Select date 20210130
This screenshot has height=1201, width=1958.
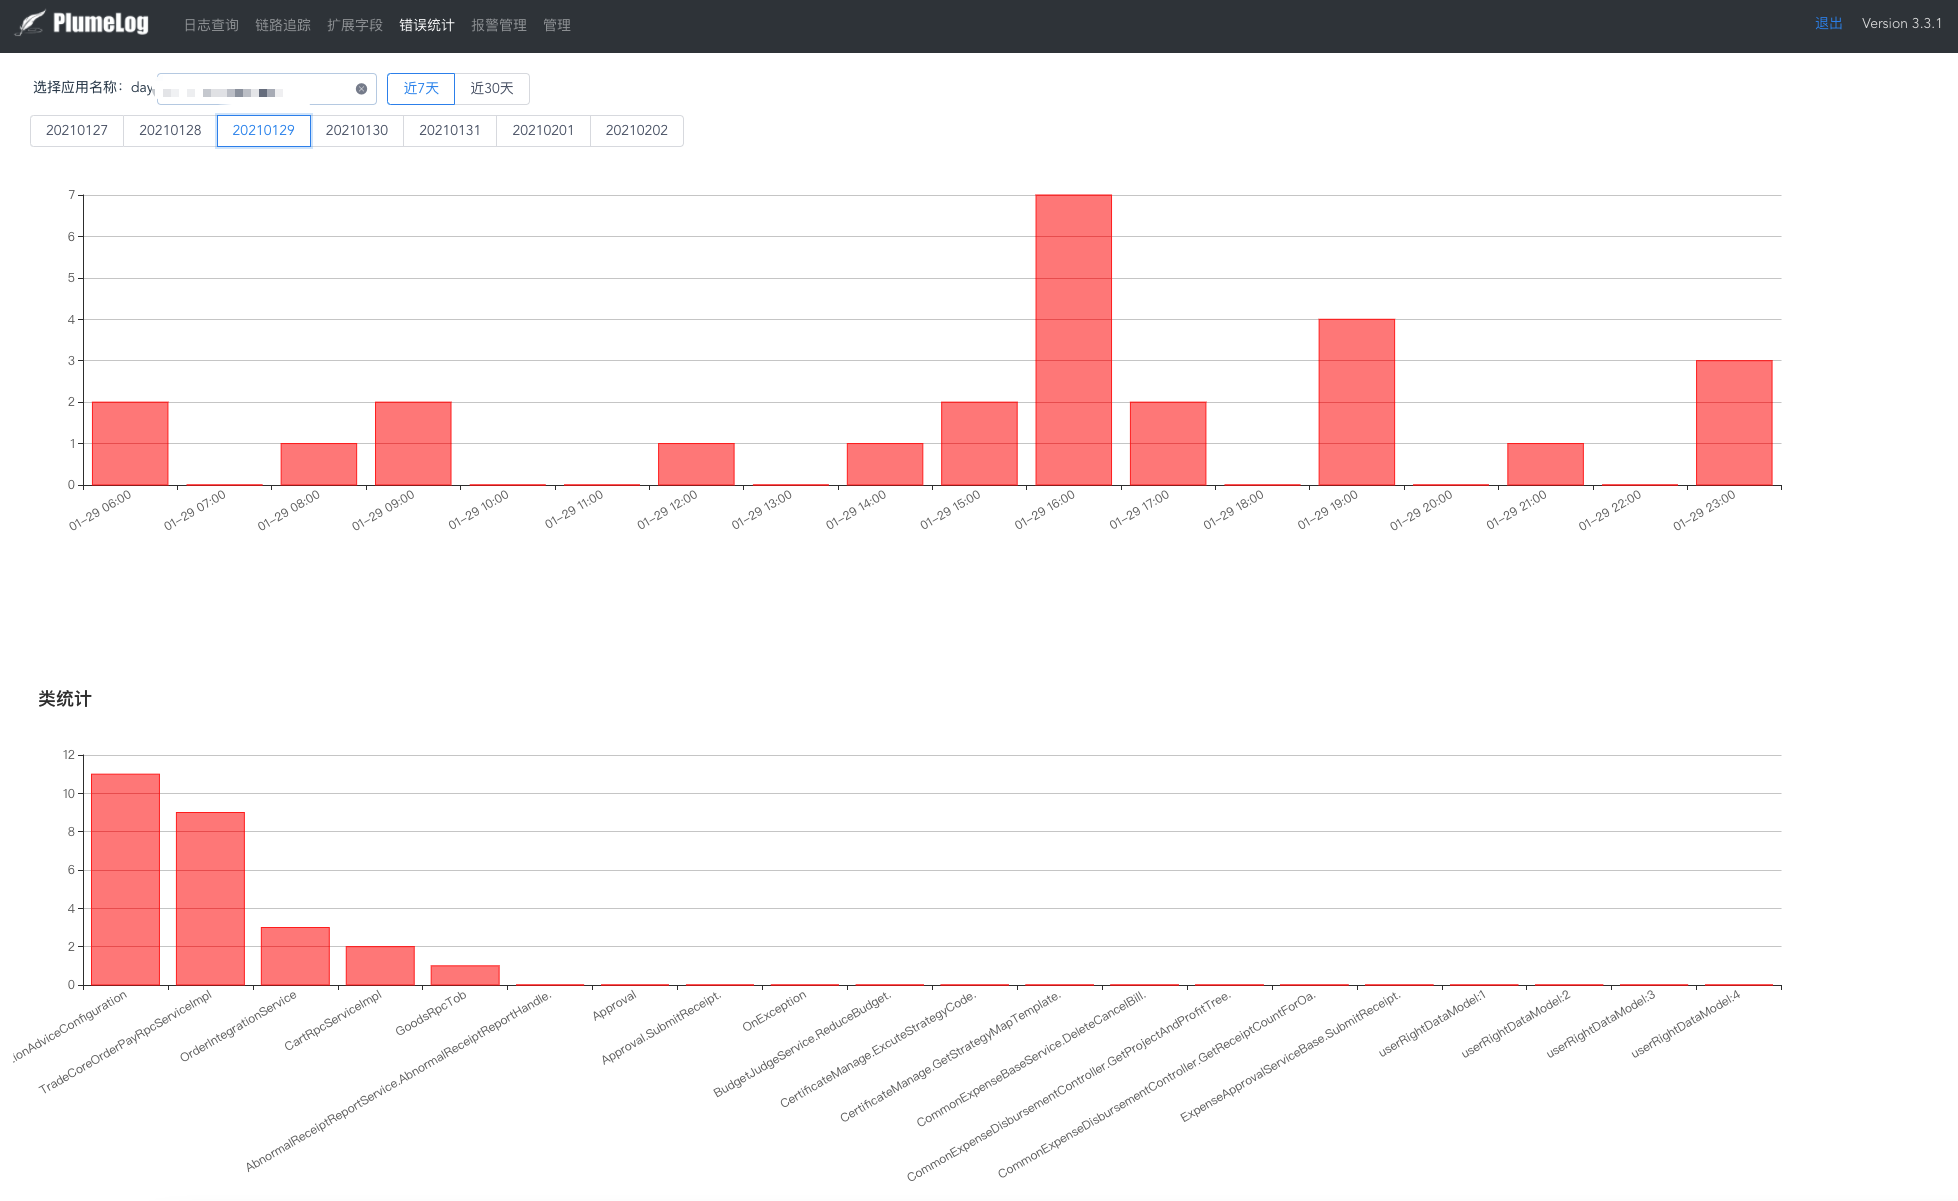tap(357, 131)
